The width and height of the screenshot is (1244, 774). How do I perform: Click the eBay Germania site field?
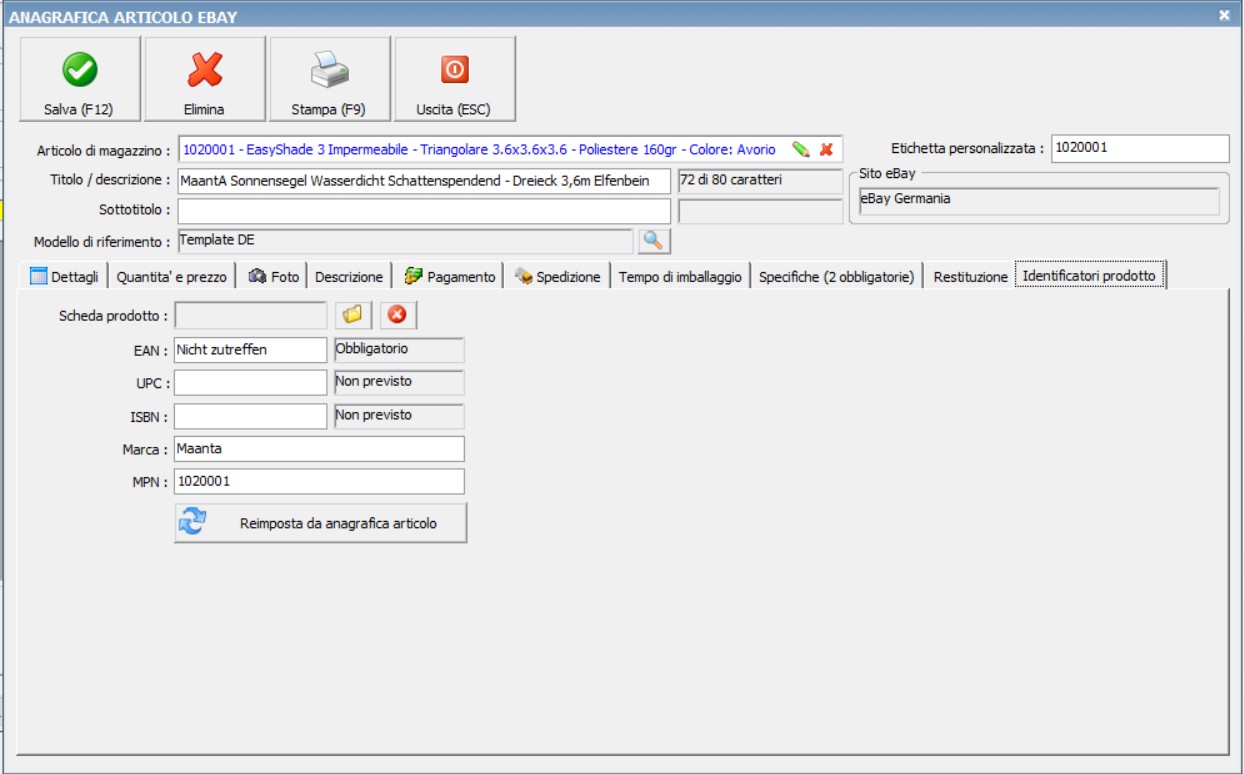click(1039, 201)
